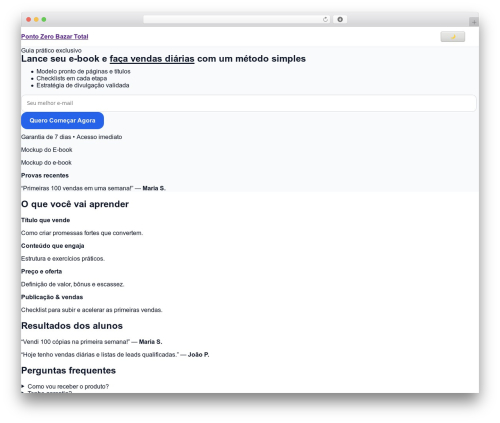
Task: Click the 'Provas recentes' heading
Action: point(45,175)
